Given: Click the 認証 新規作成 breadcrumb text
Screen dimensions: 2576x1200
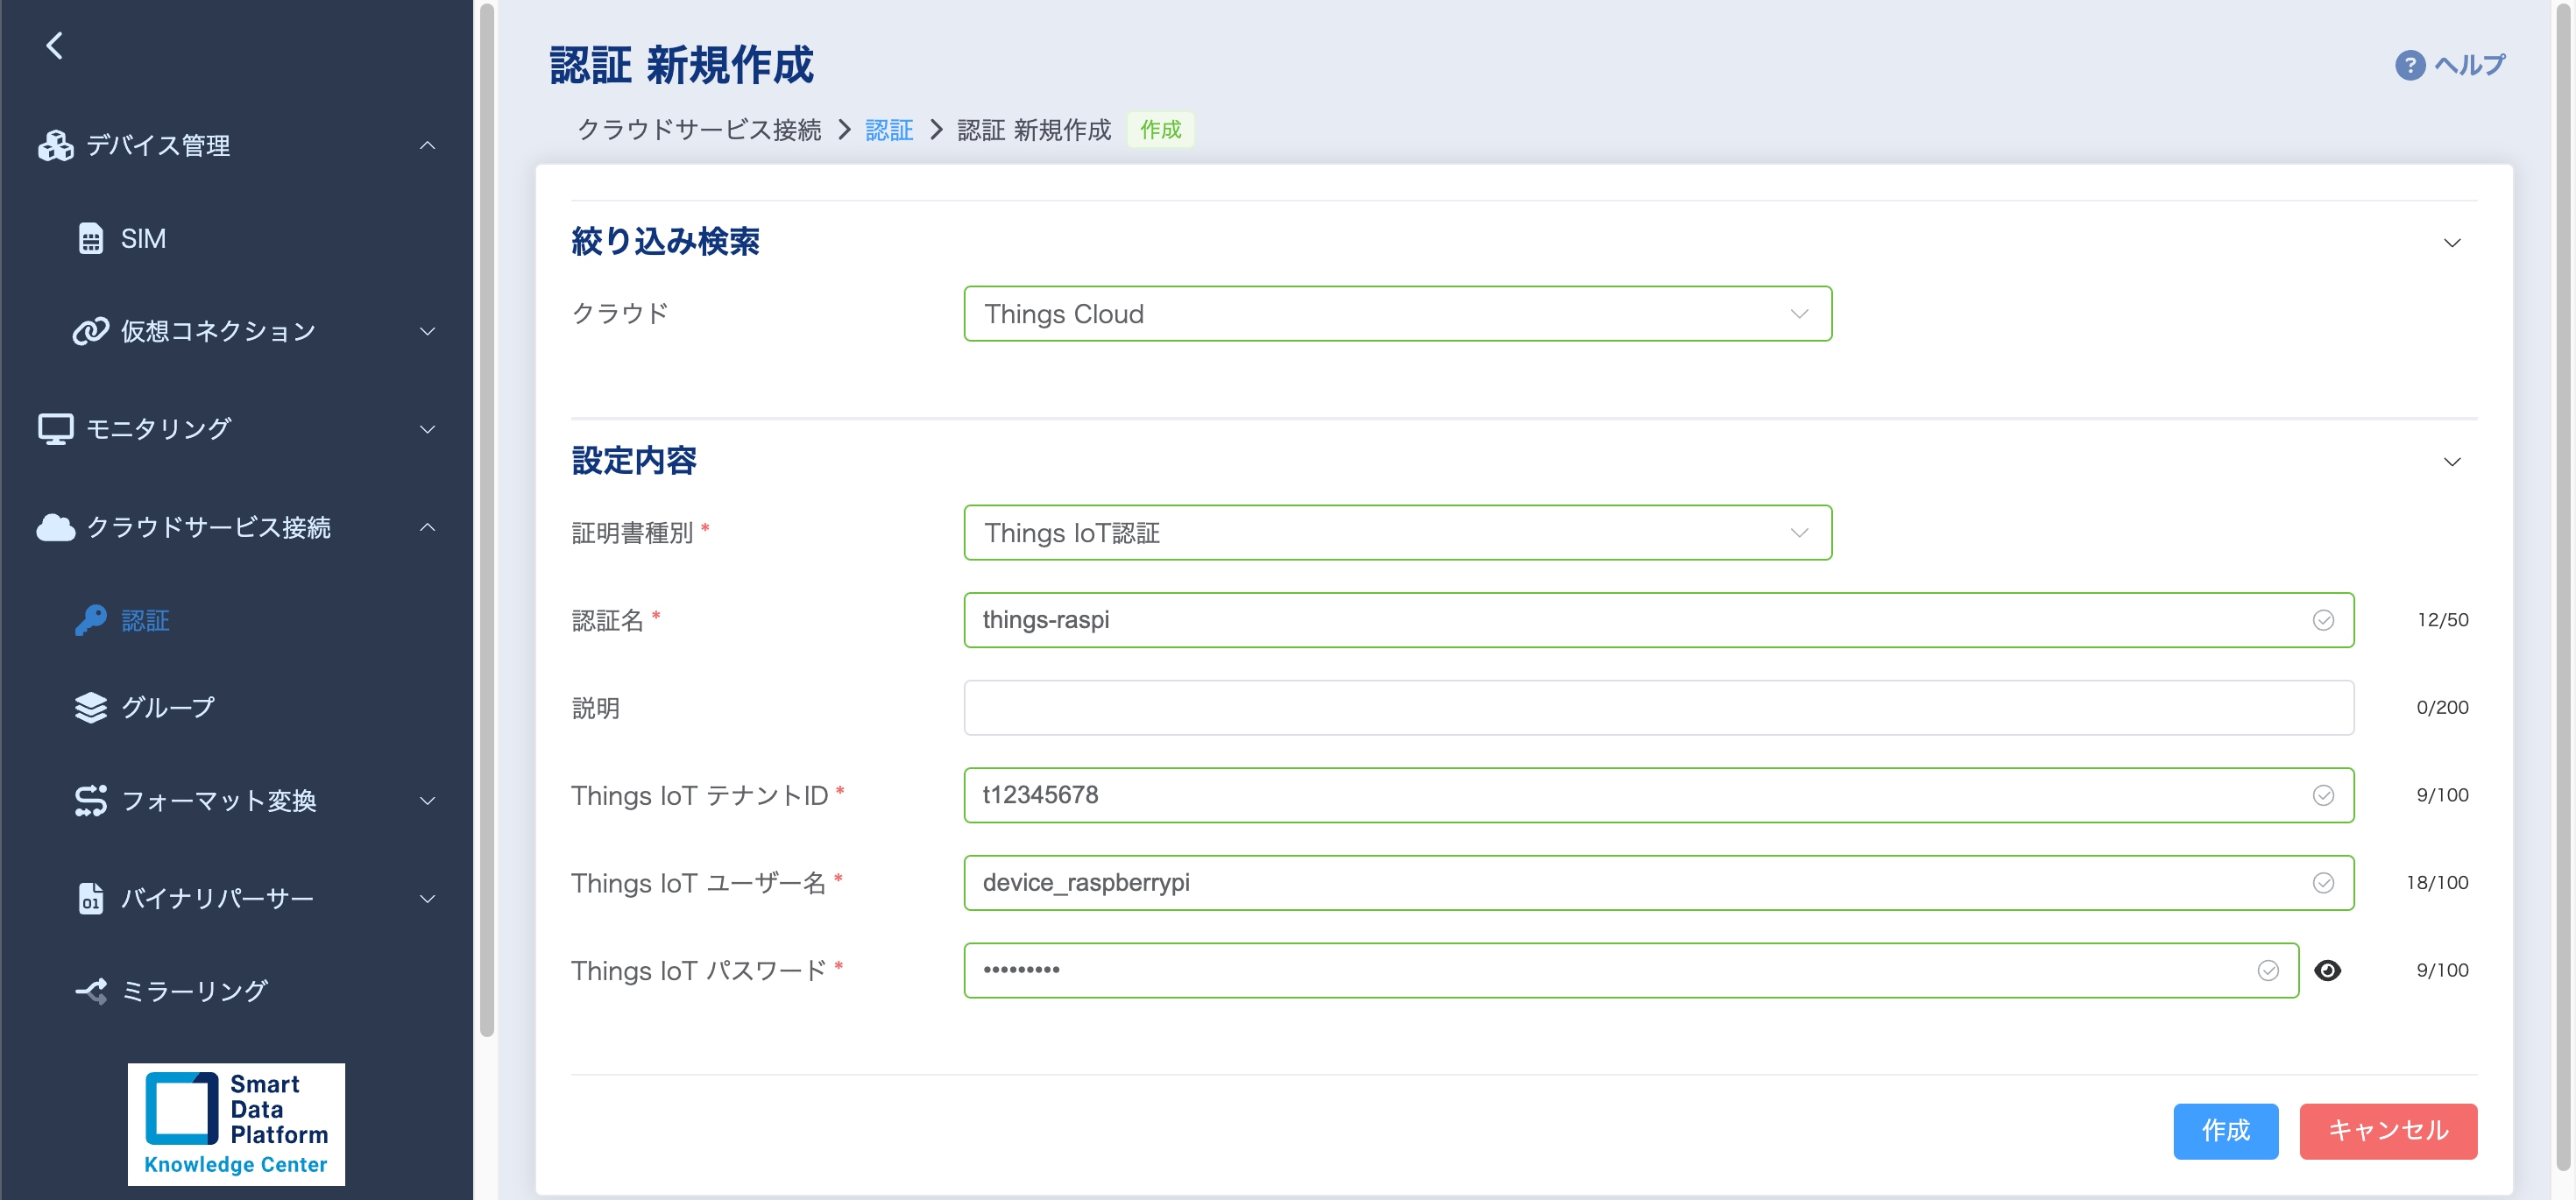Looking at the screenshot, I should [1034, 130].
